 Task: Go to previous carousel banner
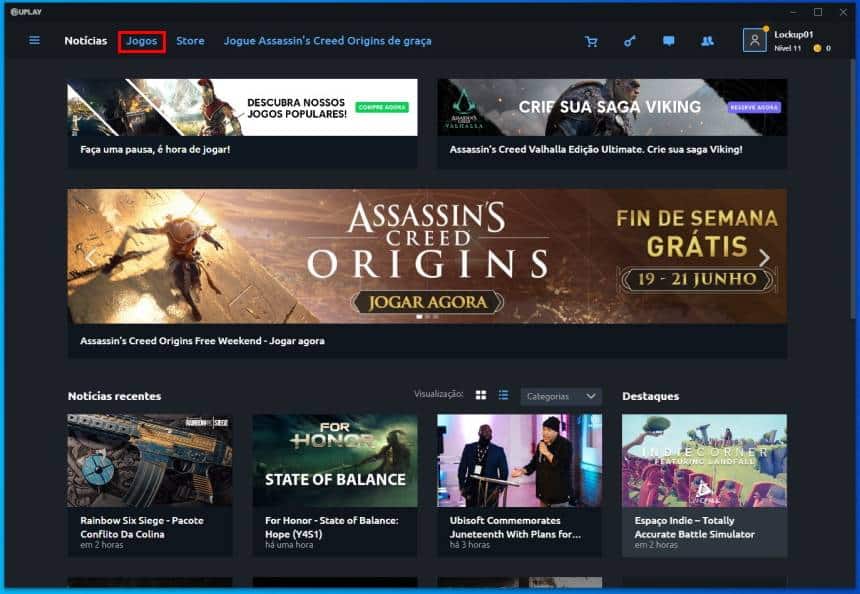(x=91, y=257)
